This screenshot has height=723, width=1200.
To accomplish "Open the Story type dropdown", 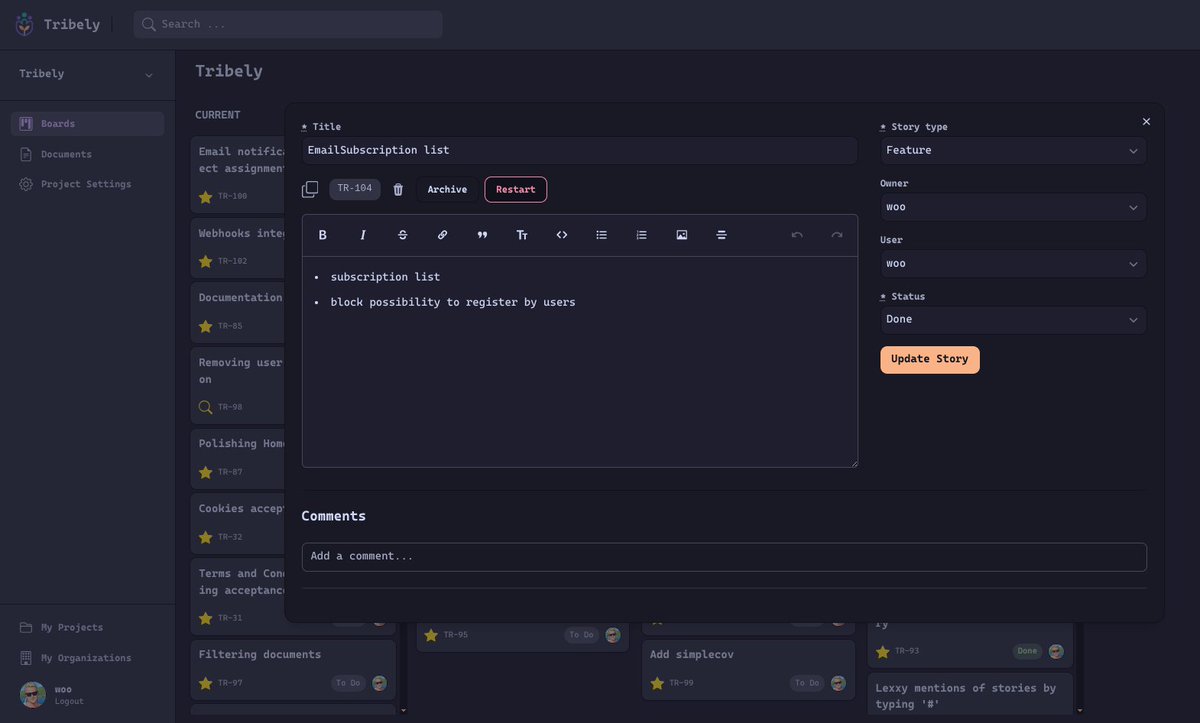I will point(1013,151).
